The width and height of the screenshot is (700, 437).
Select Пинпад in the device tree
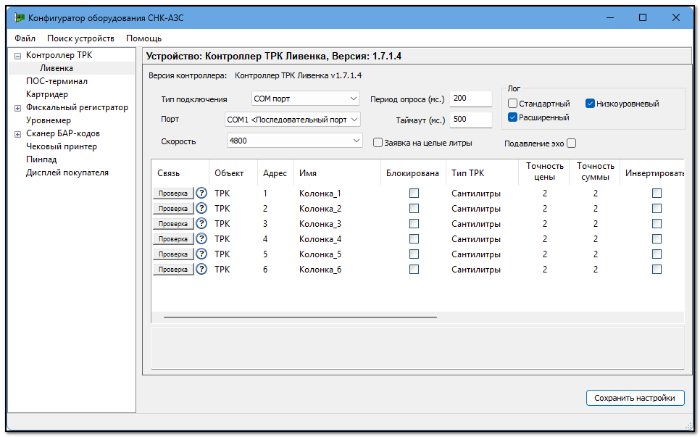coord(41,159)
